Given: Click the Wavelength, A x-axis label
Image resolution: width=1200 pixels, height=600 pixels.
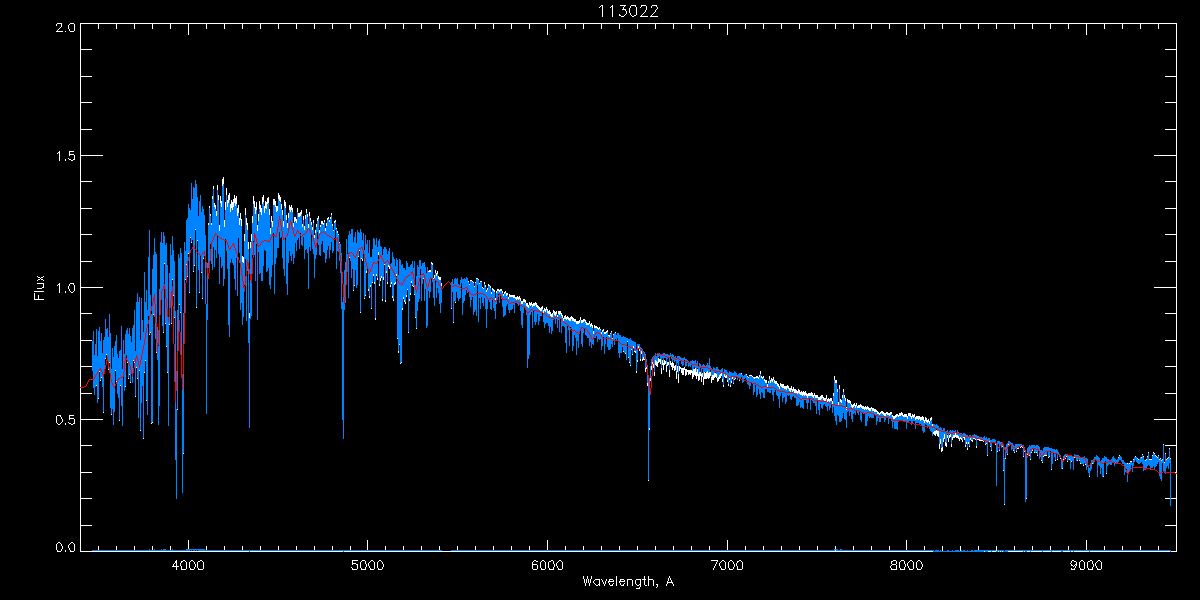Looking at the screenshot, I should 629,582.
